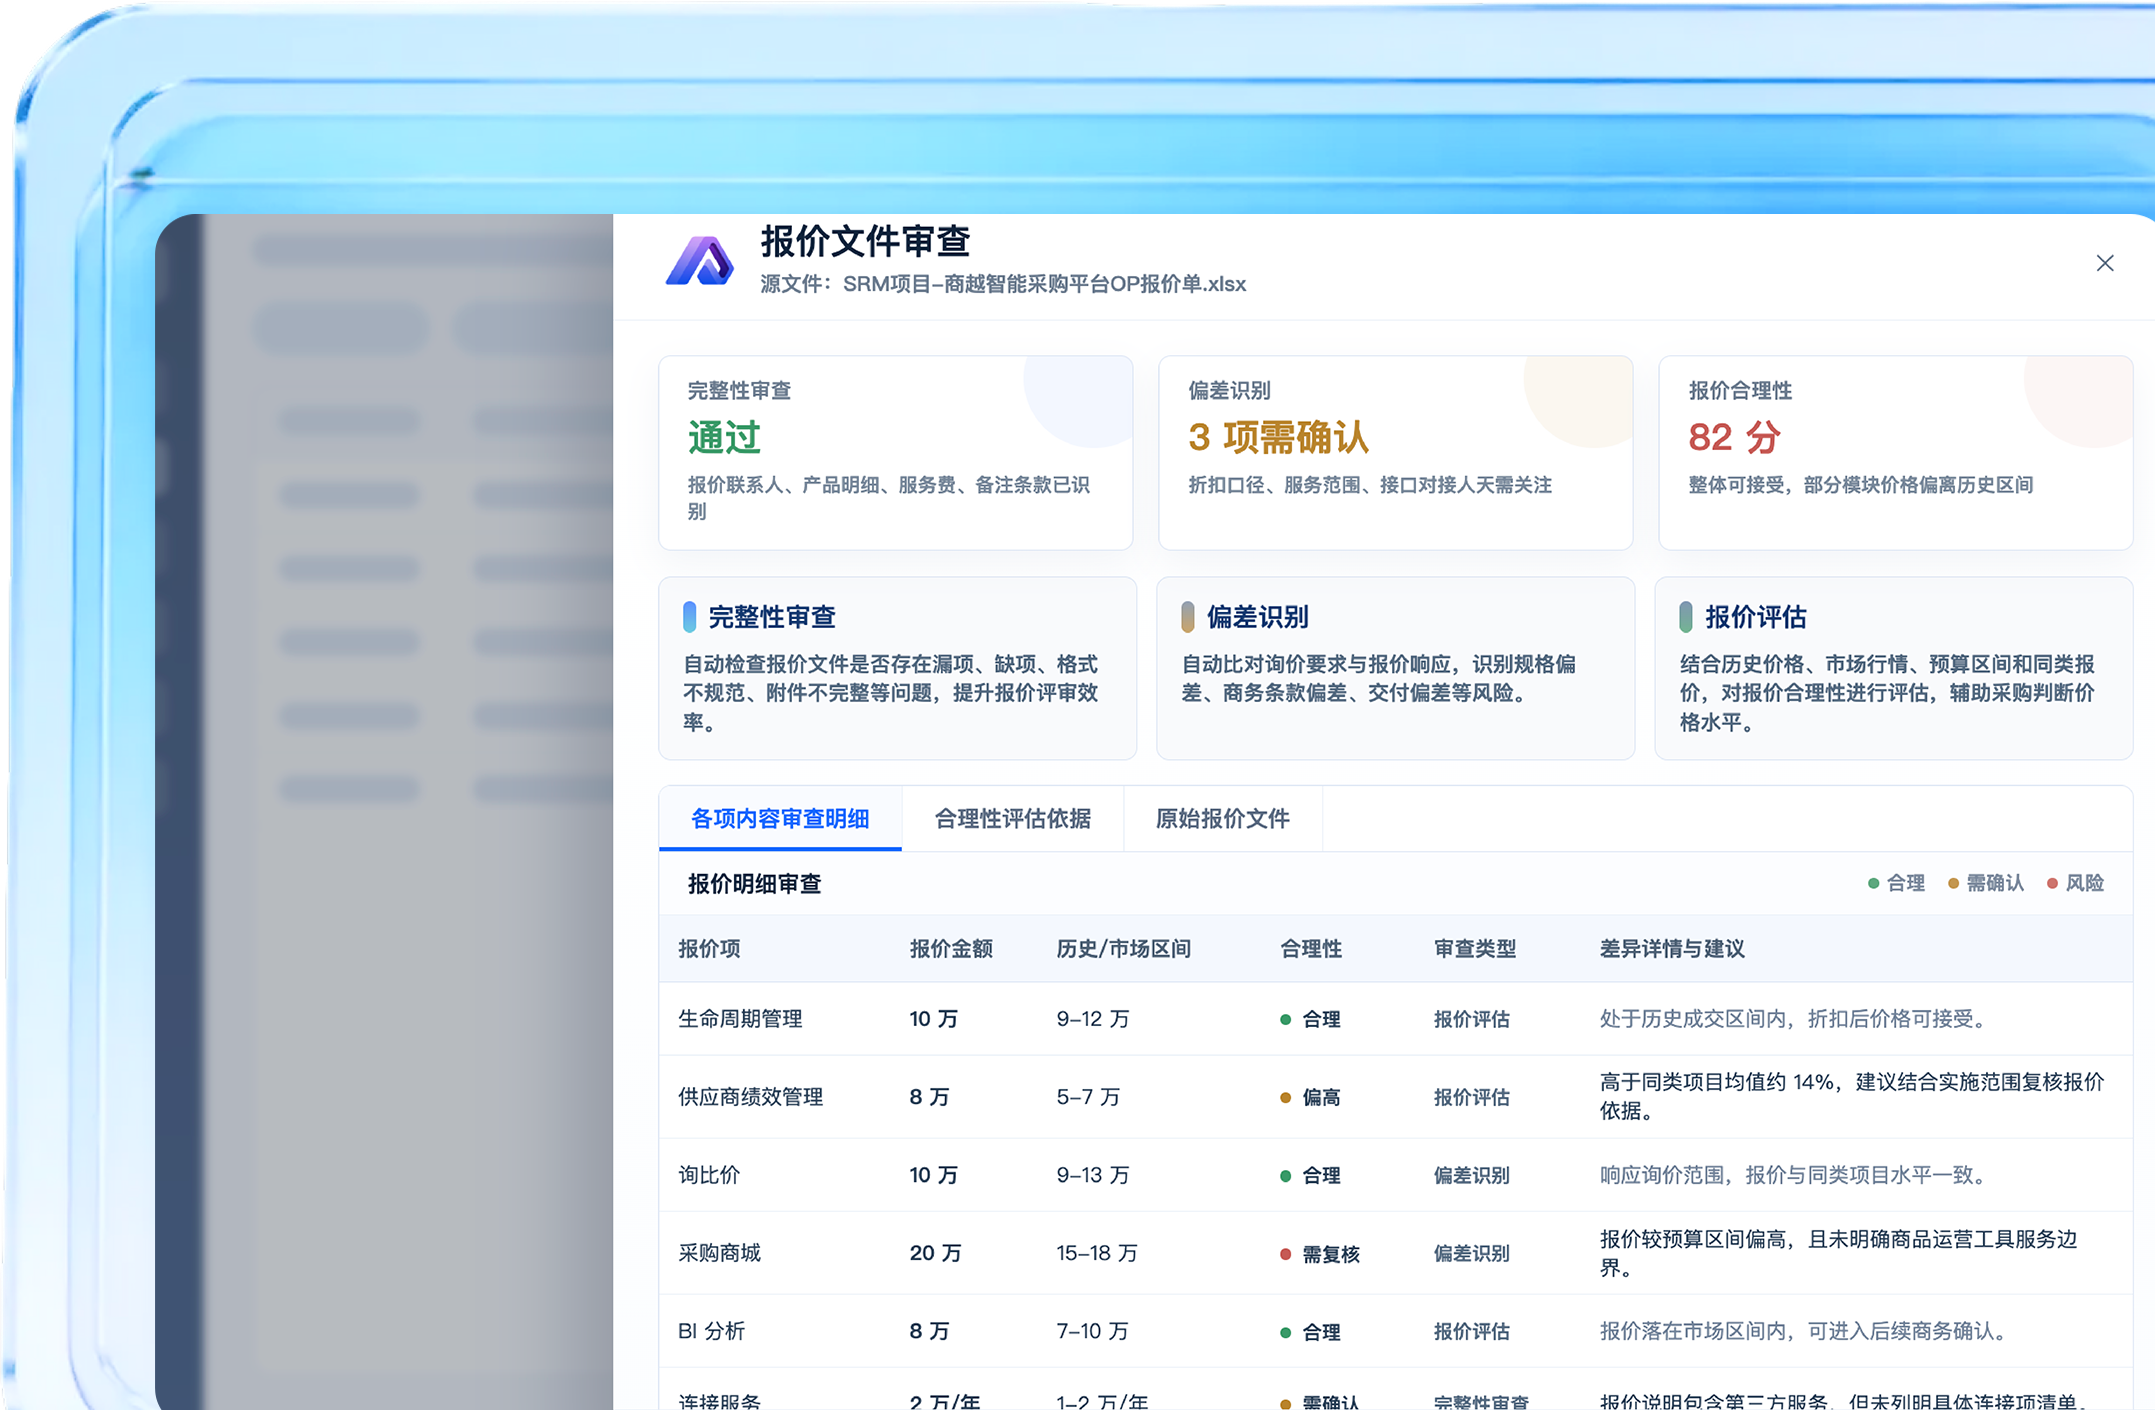Click the orange 需确认 legend dot
This screenshot has width=2155, height=1410.
point(1953,883)
